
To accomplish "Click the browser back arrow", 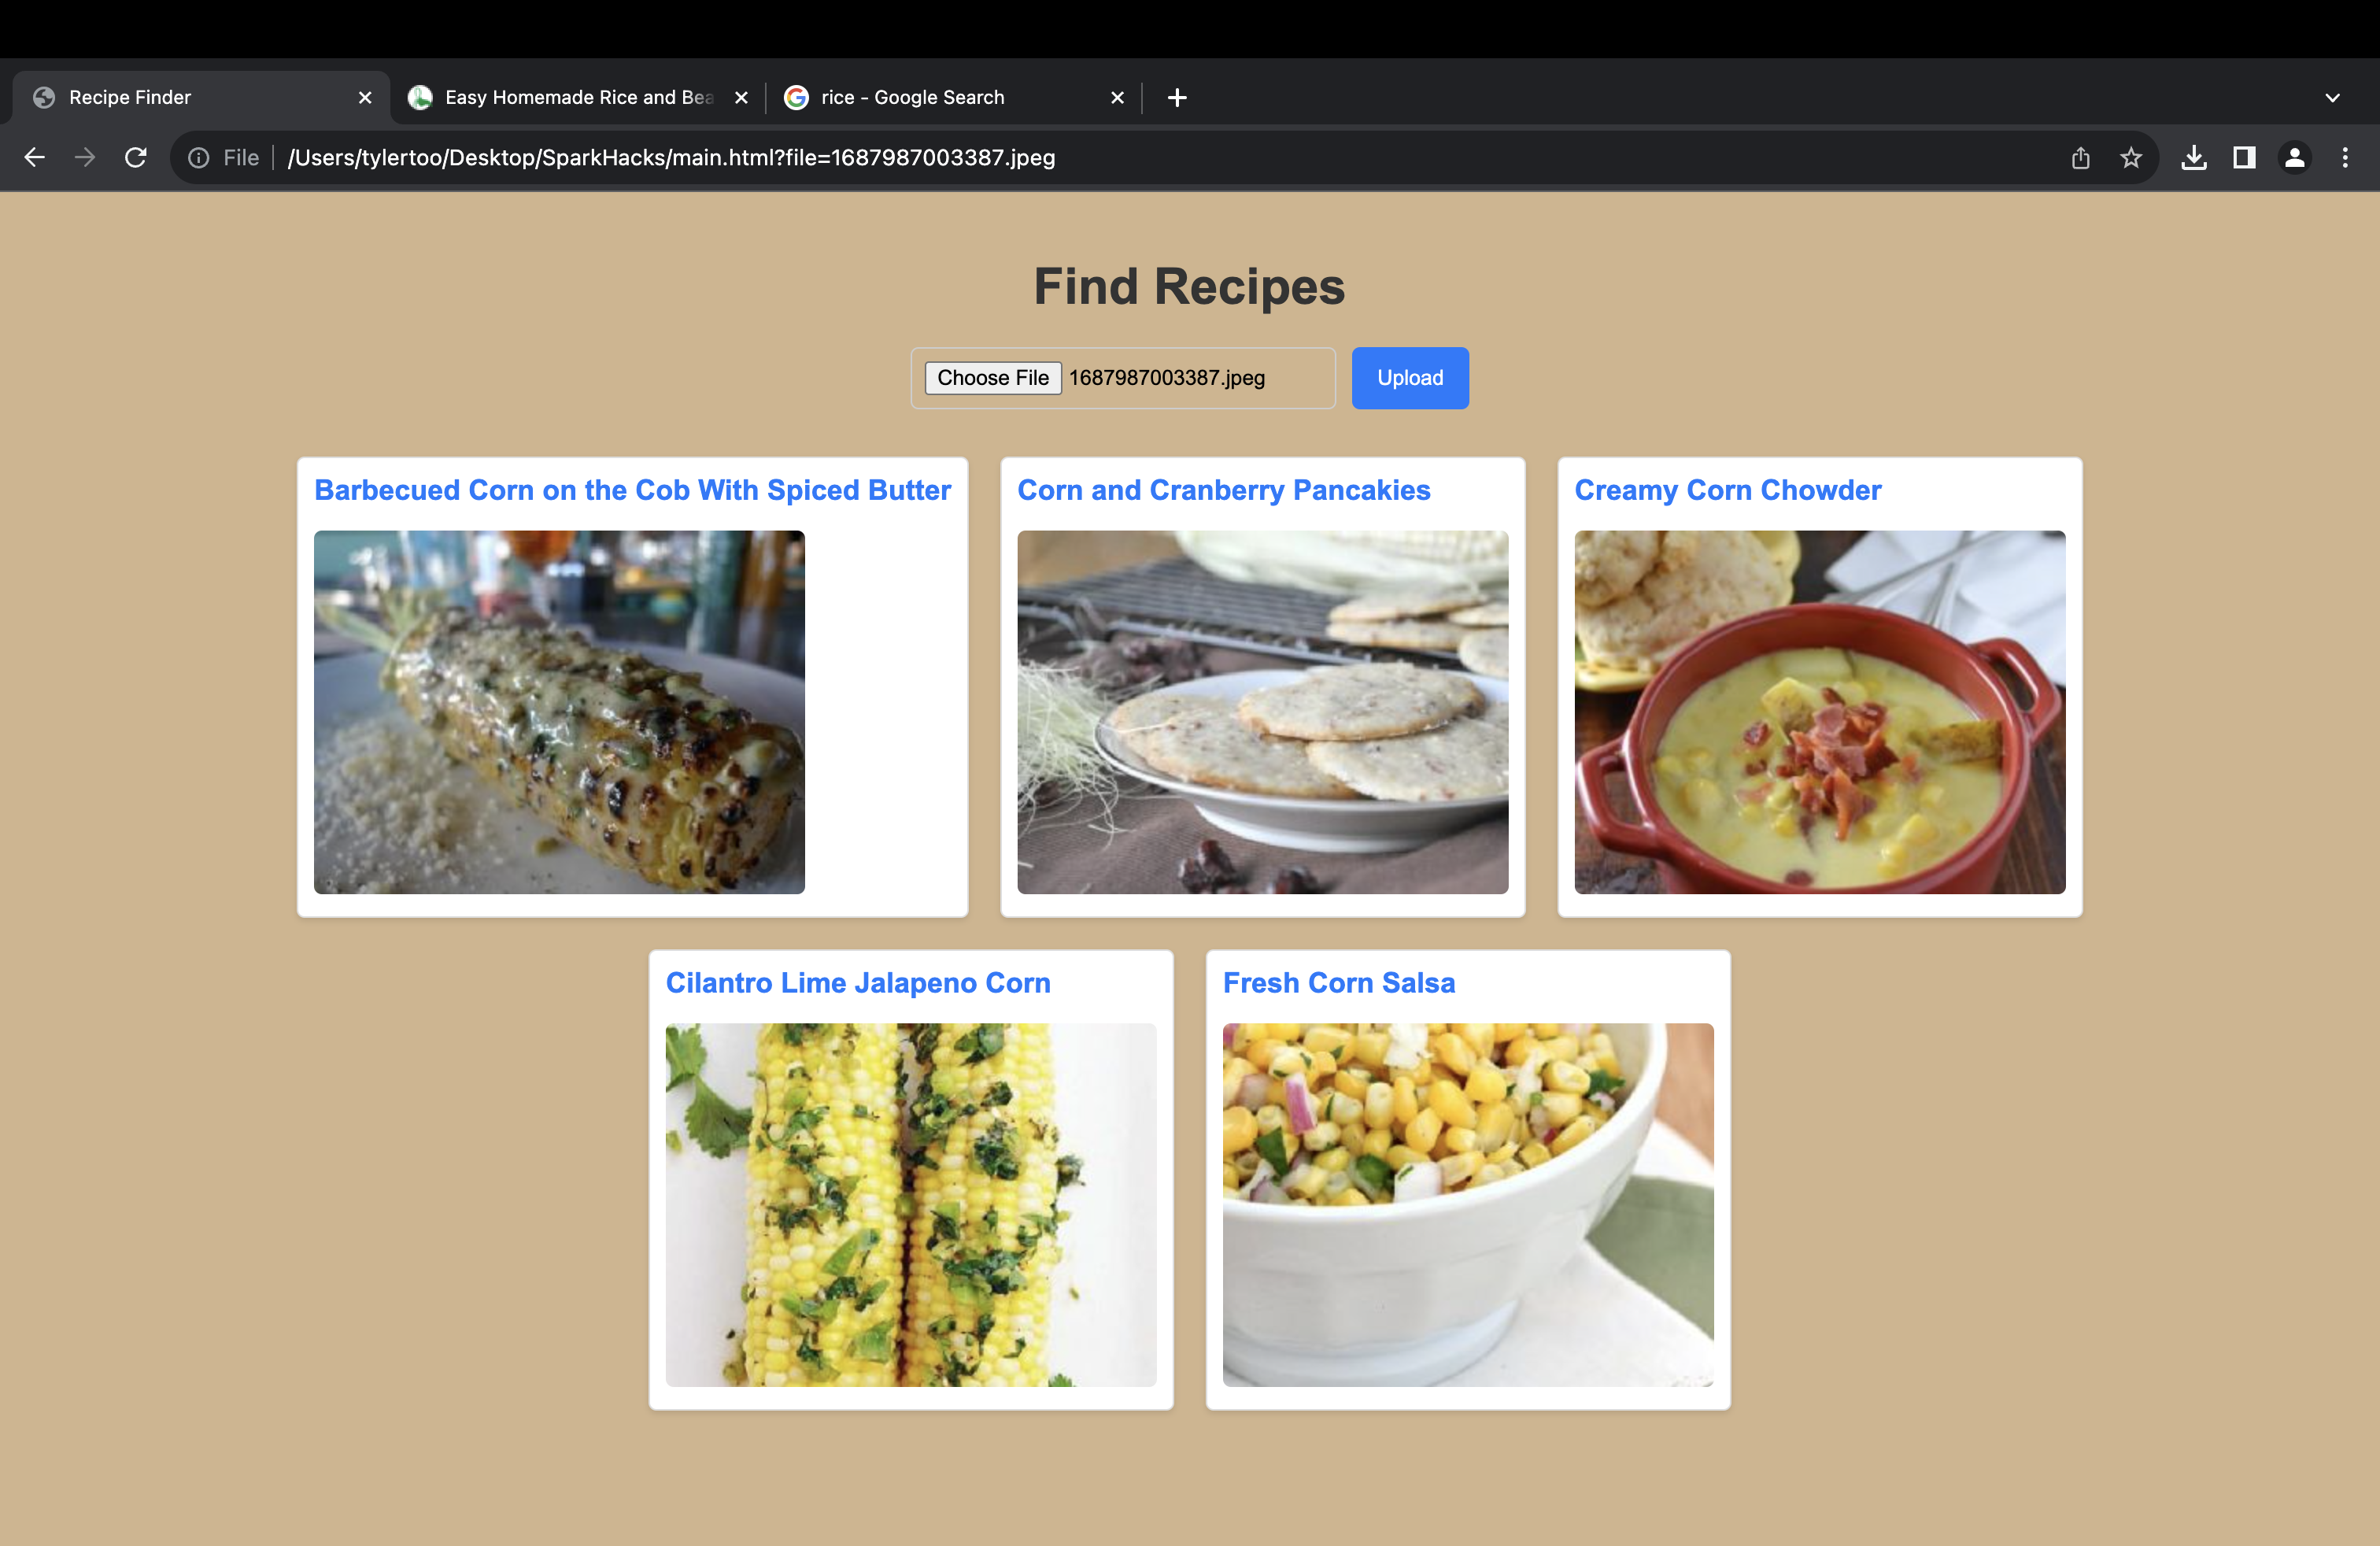I will pyautogui.click(x=35, y=157).
